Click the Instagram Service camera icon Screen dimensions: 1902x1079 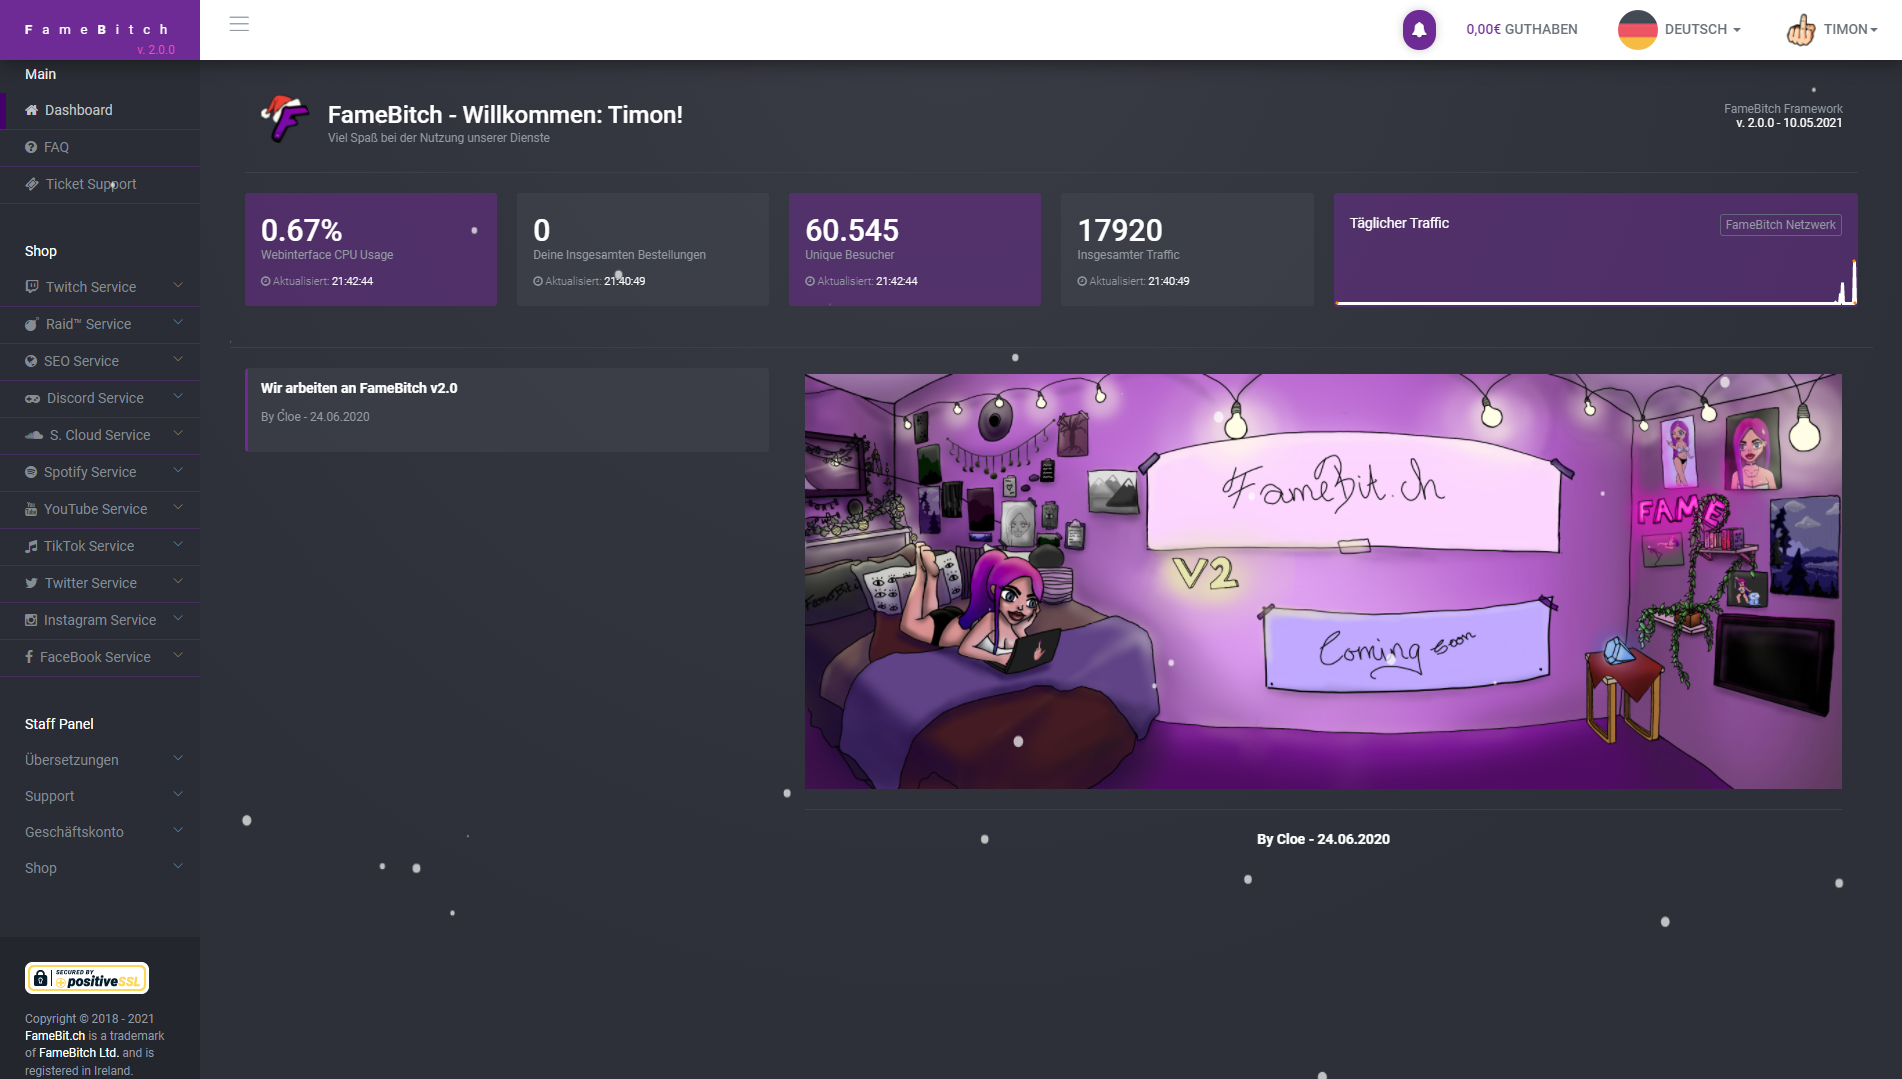[x=31, y=620]
